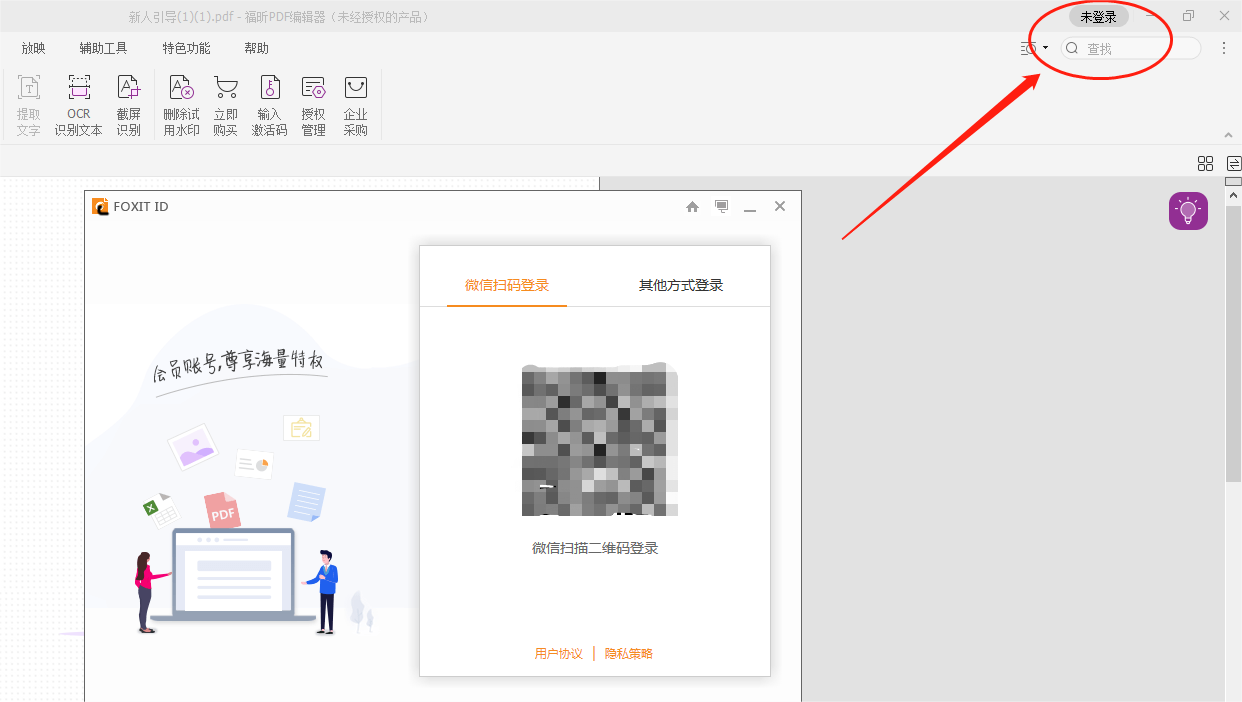
Task: Collapse the ribbon using the chevron arrow
Action: click(x=1228, y=135)
